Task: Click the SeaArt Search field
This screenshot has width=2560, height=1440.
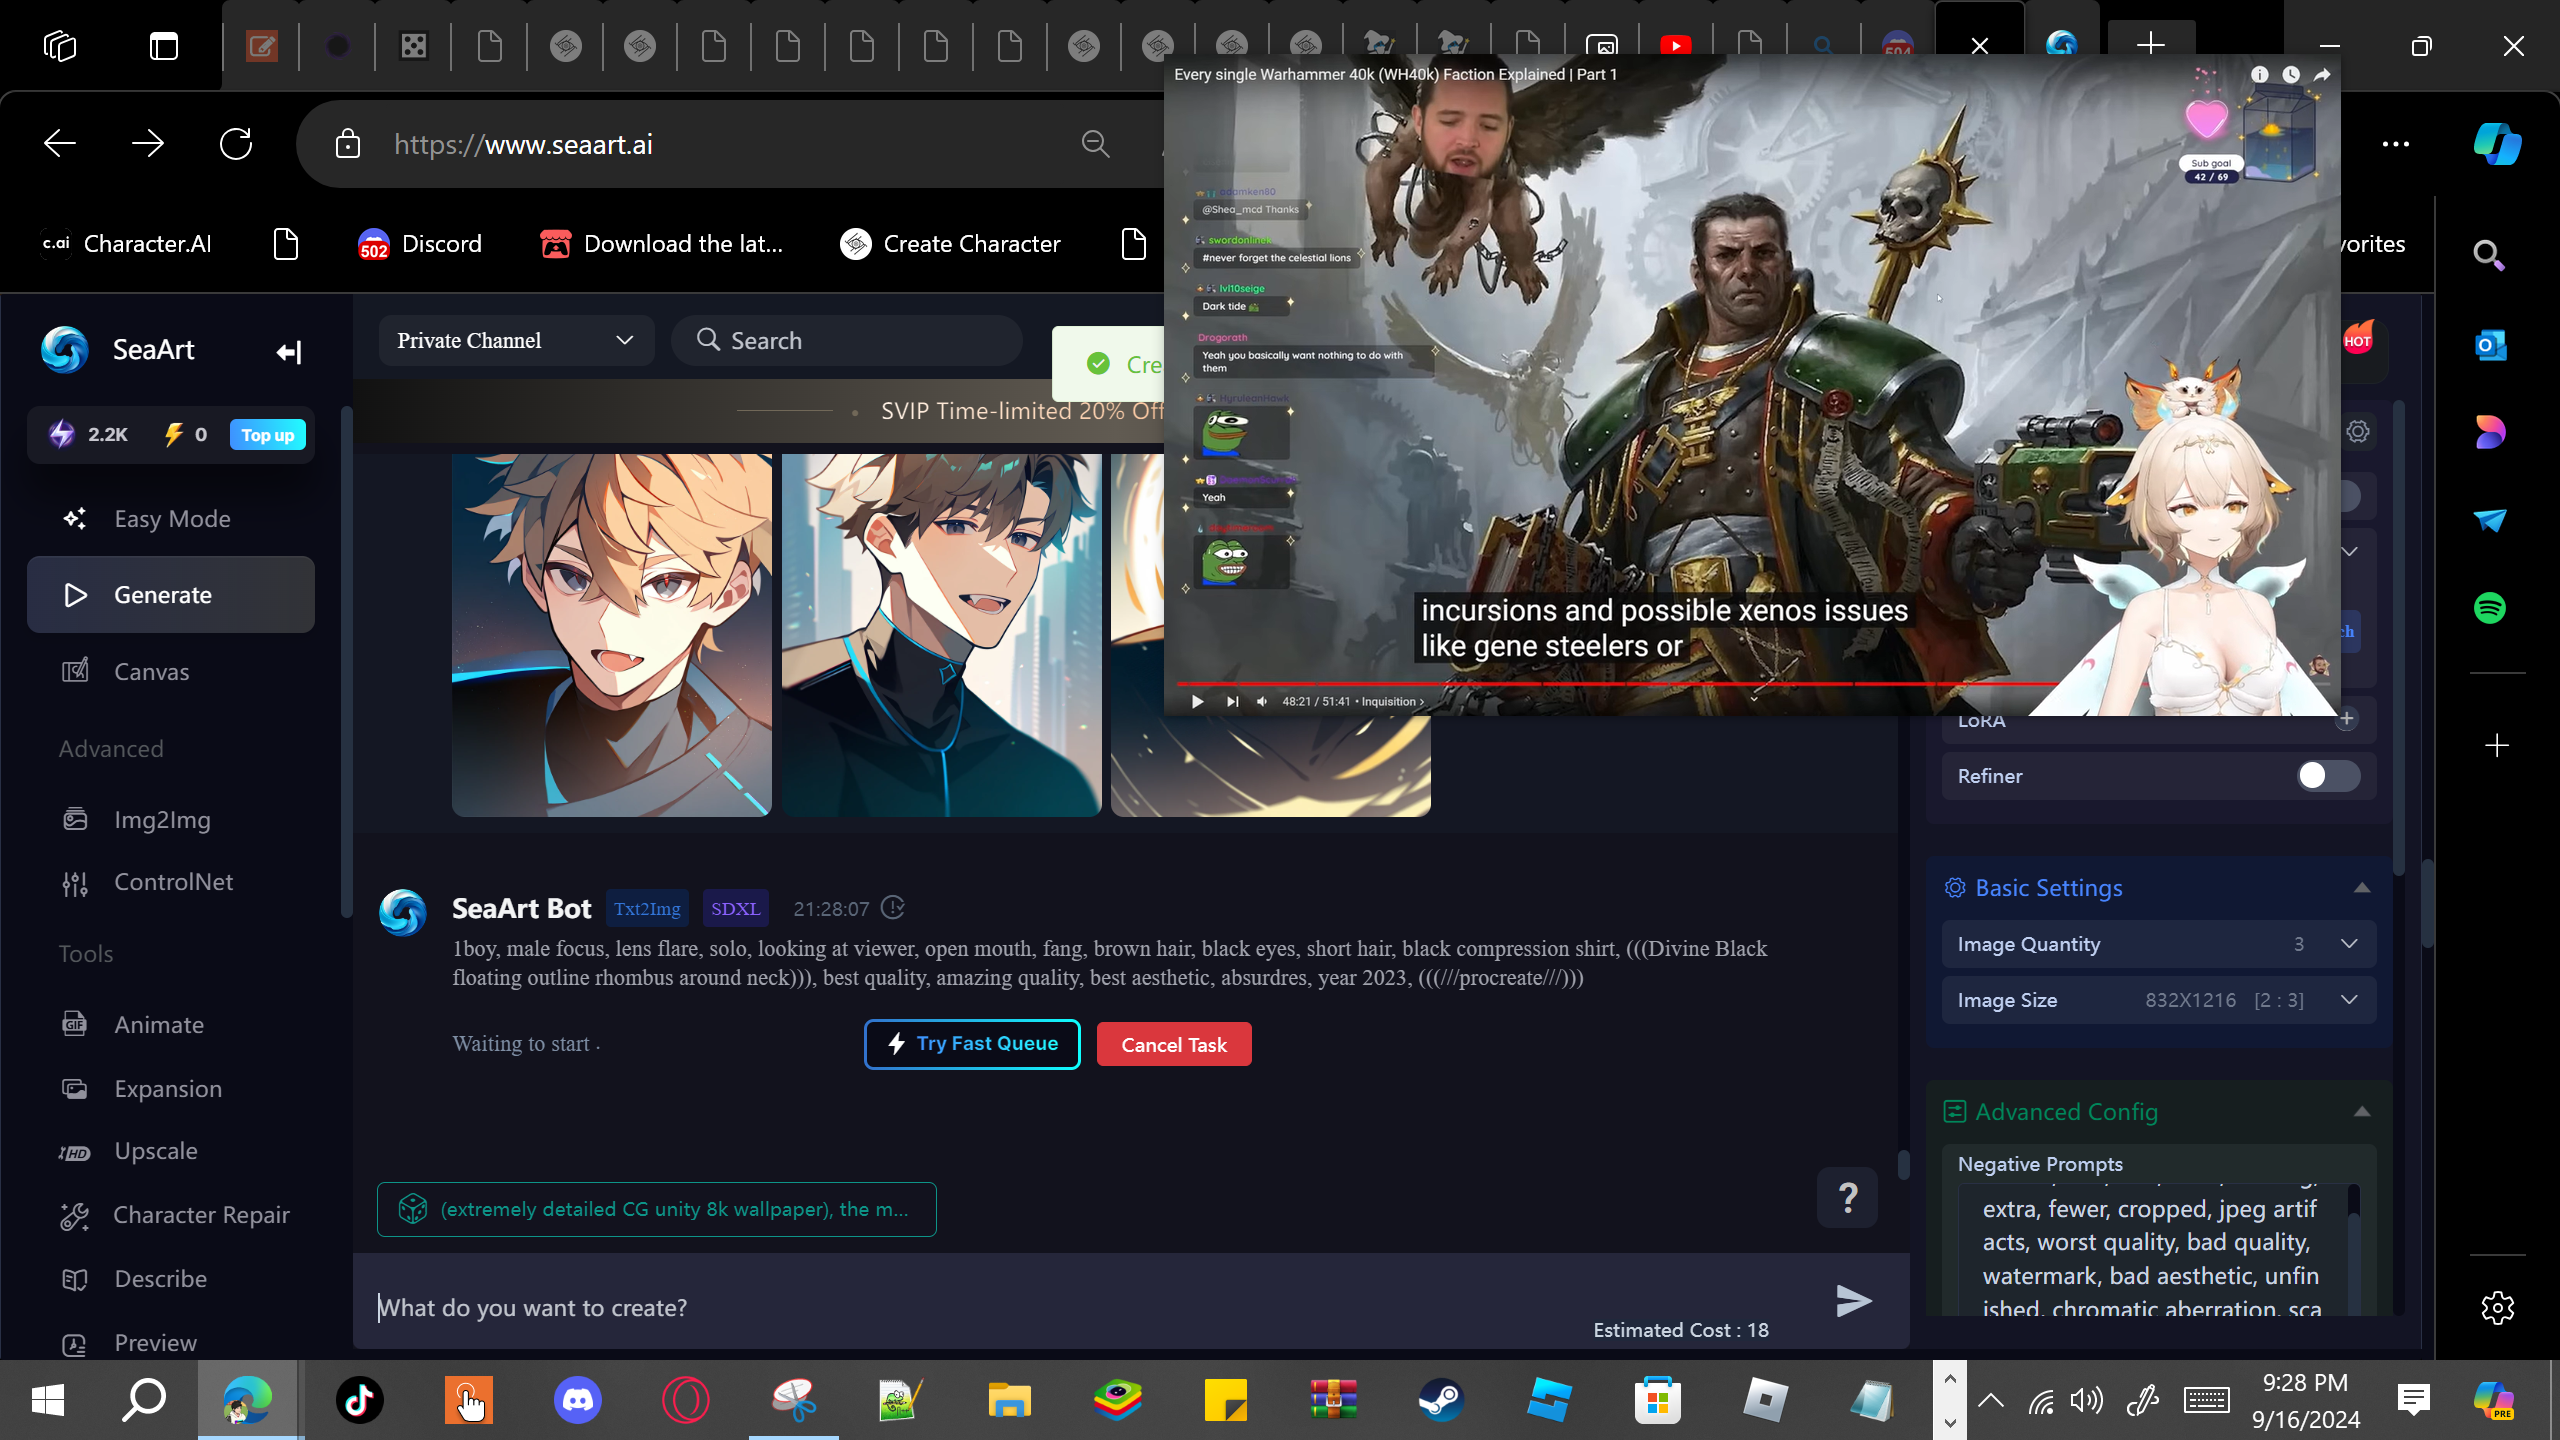Action: (847, 341)
